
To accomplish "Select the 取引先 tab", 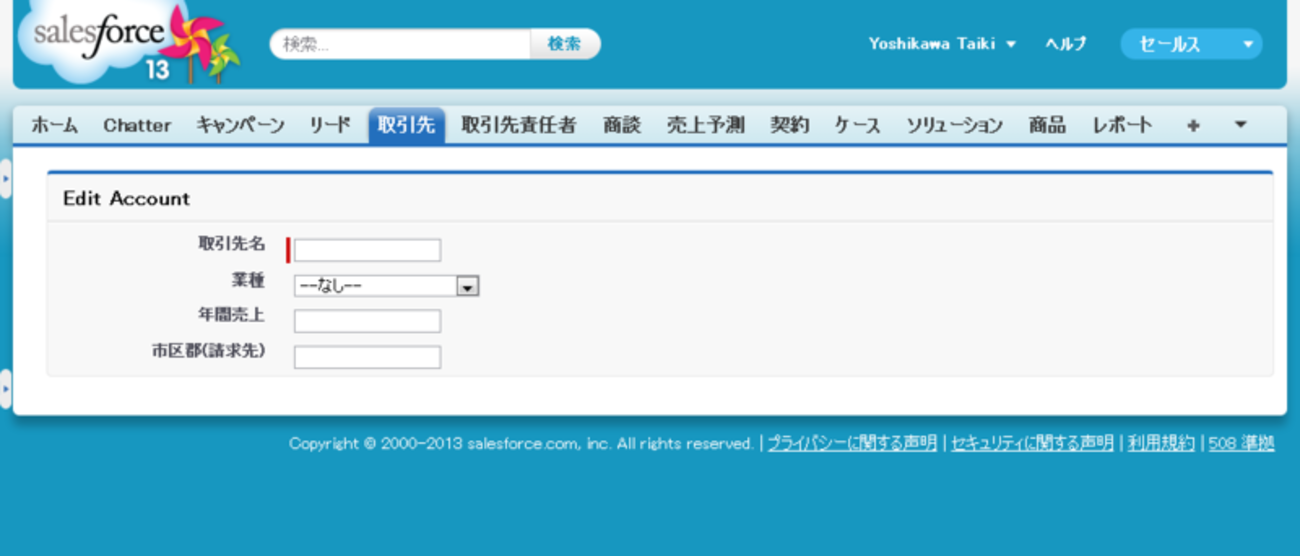I will [406, 126].
